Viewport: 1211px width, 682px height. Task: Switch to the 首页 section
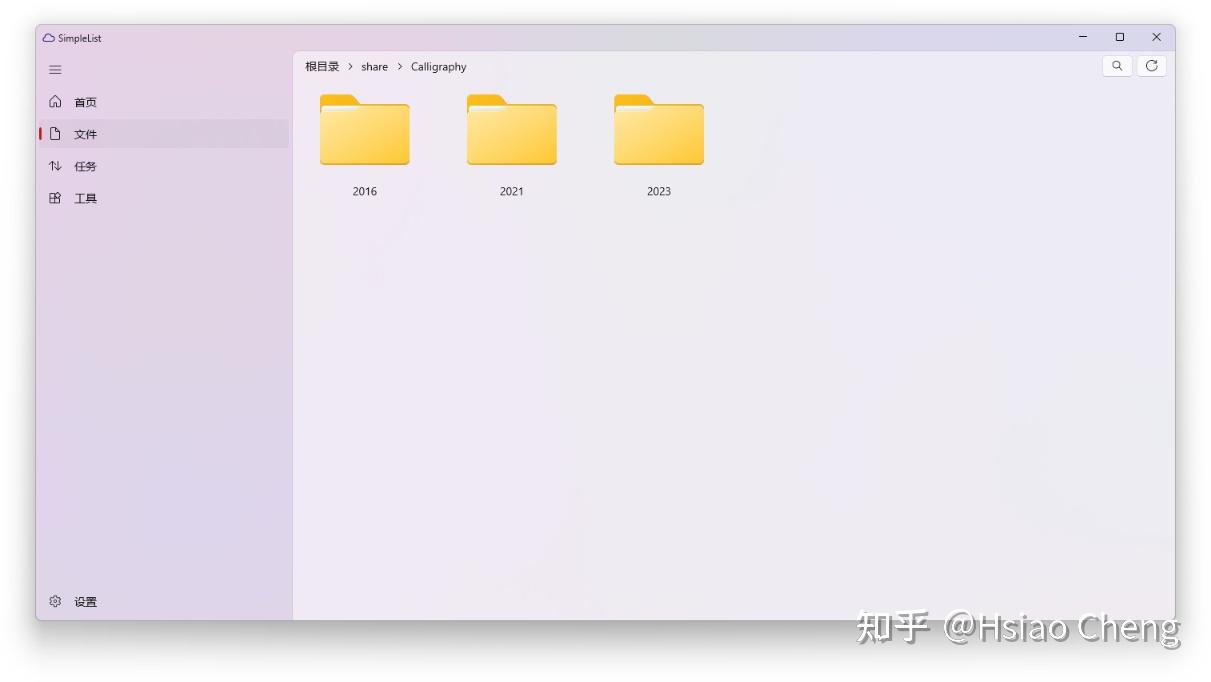coord(84,101)
